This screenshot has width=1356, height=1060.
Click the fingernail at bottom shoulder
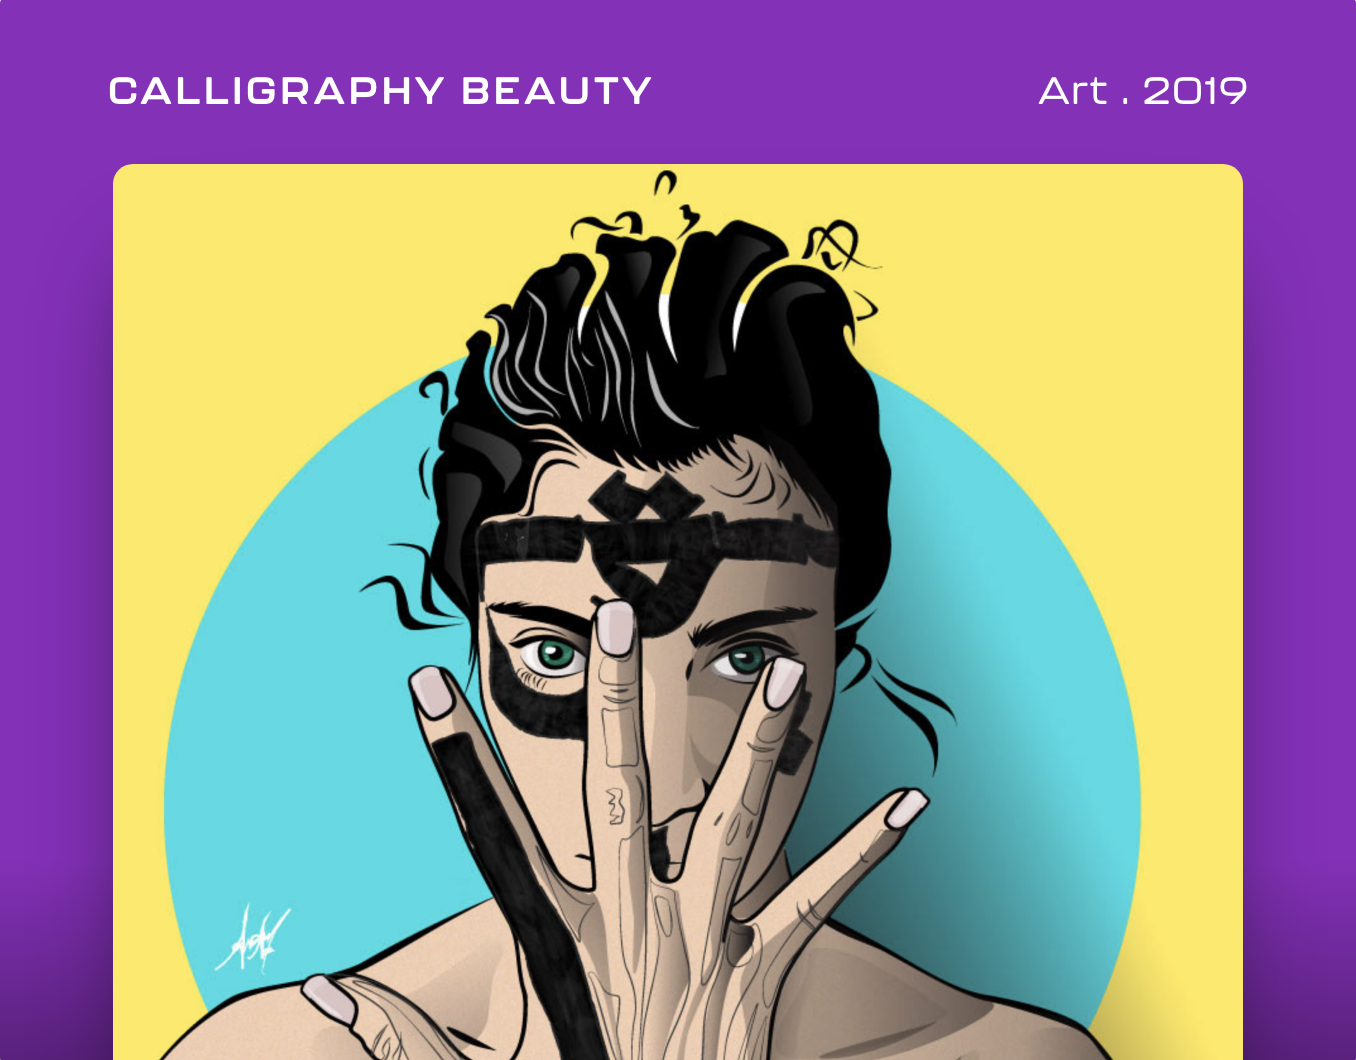click(328, 998)
